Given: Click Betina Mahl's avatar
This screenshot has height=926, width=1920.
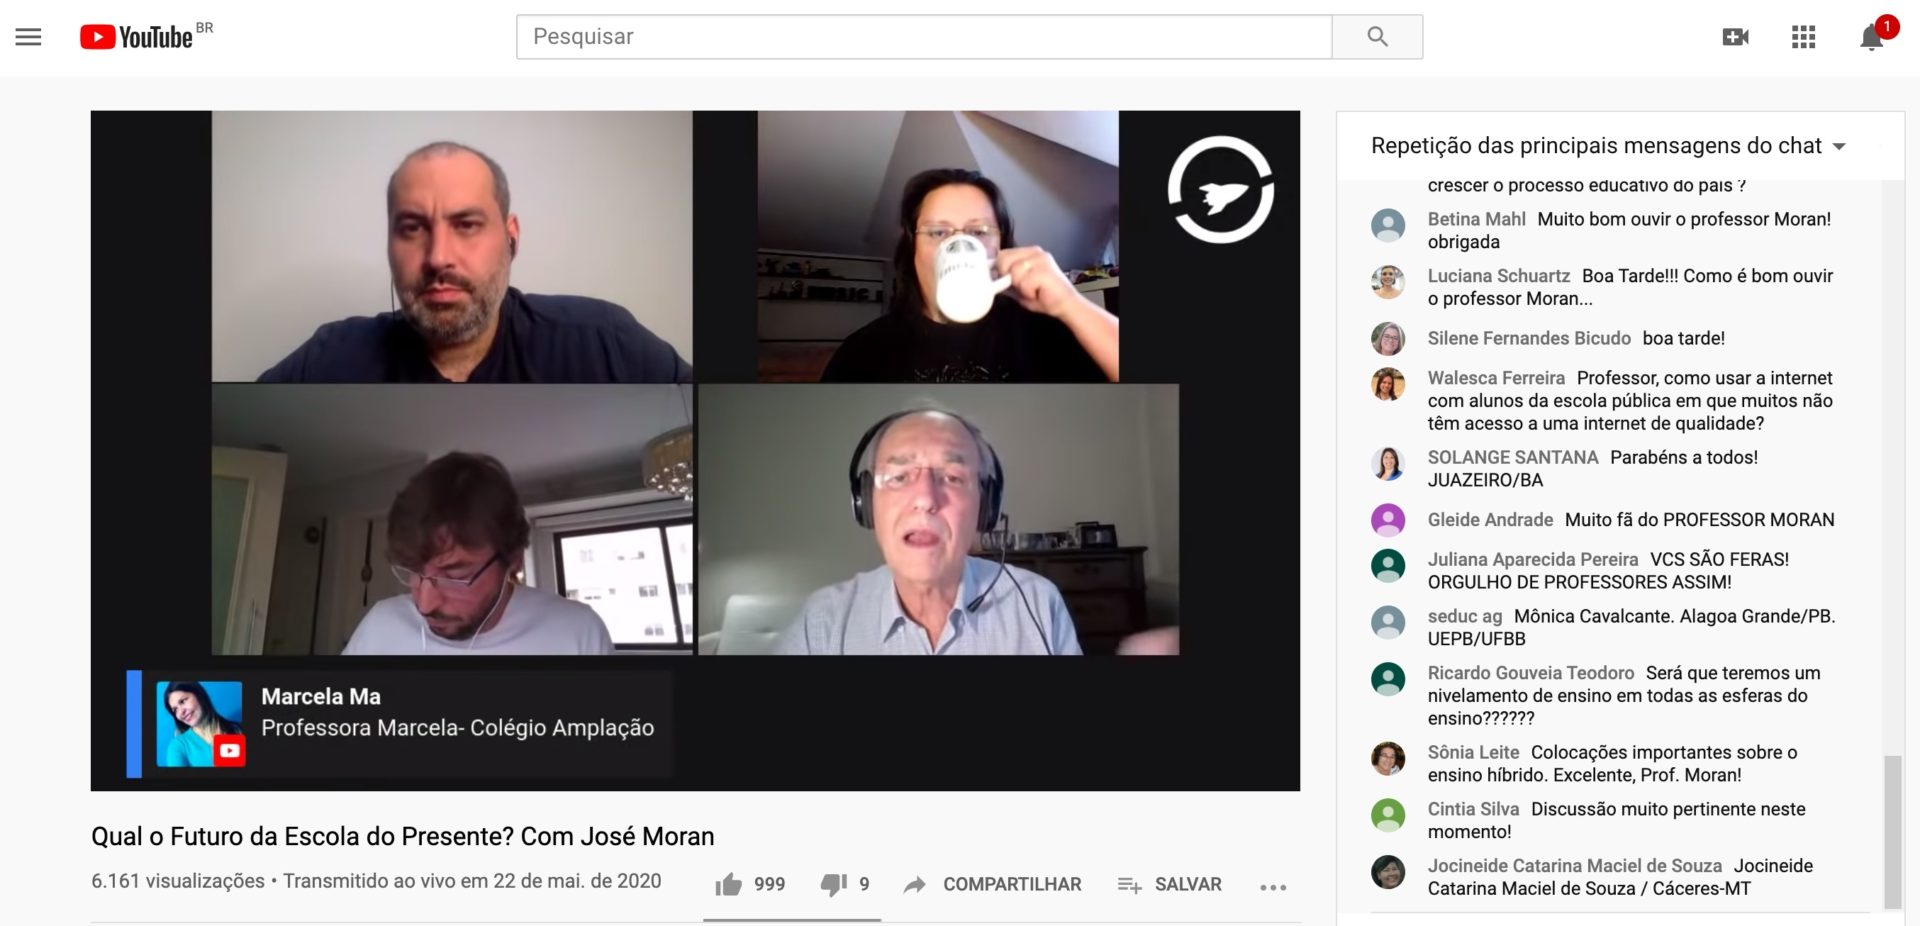Looking at the screenshot, I should tap(1388, 226).
